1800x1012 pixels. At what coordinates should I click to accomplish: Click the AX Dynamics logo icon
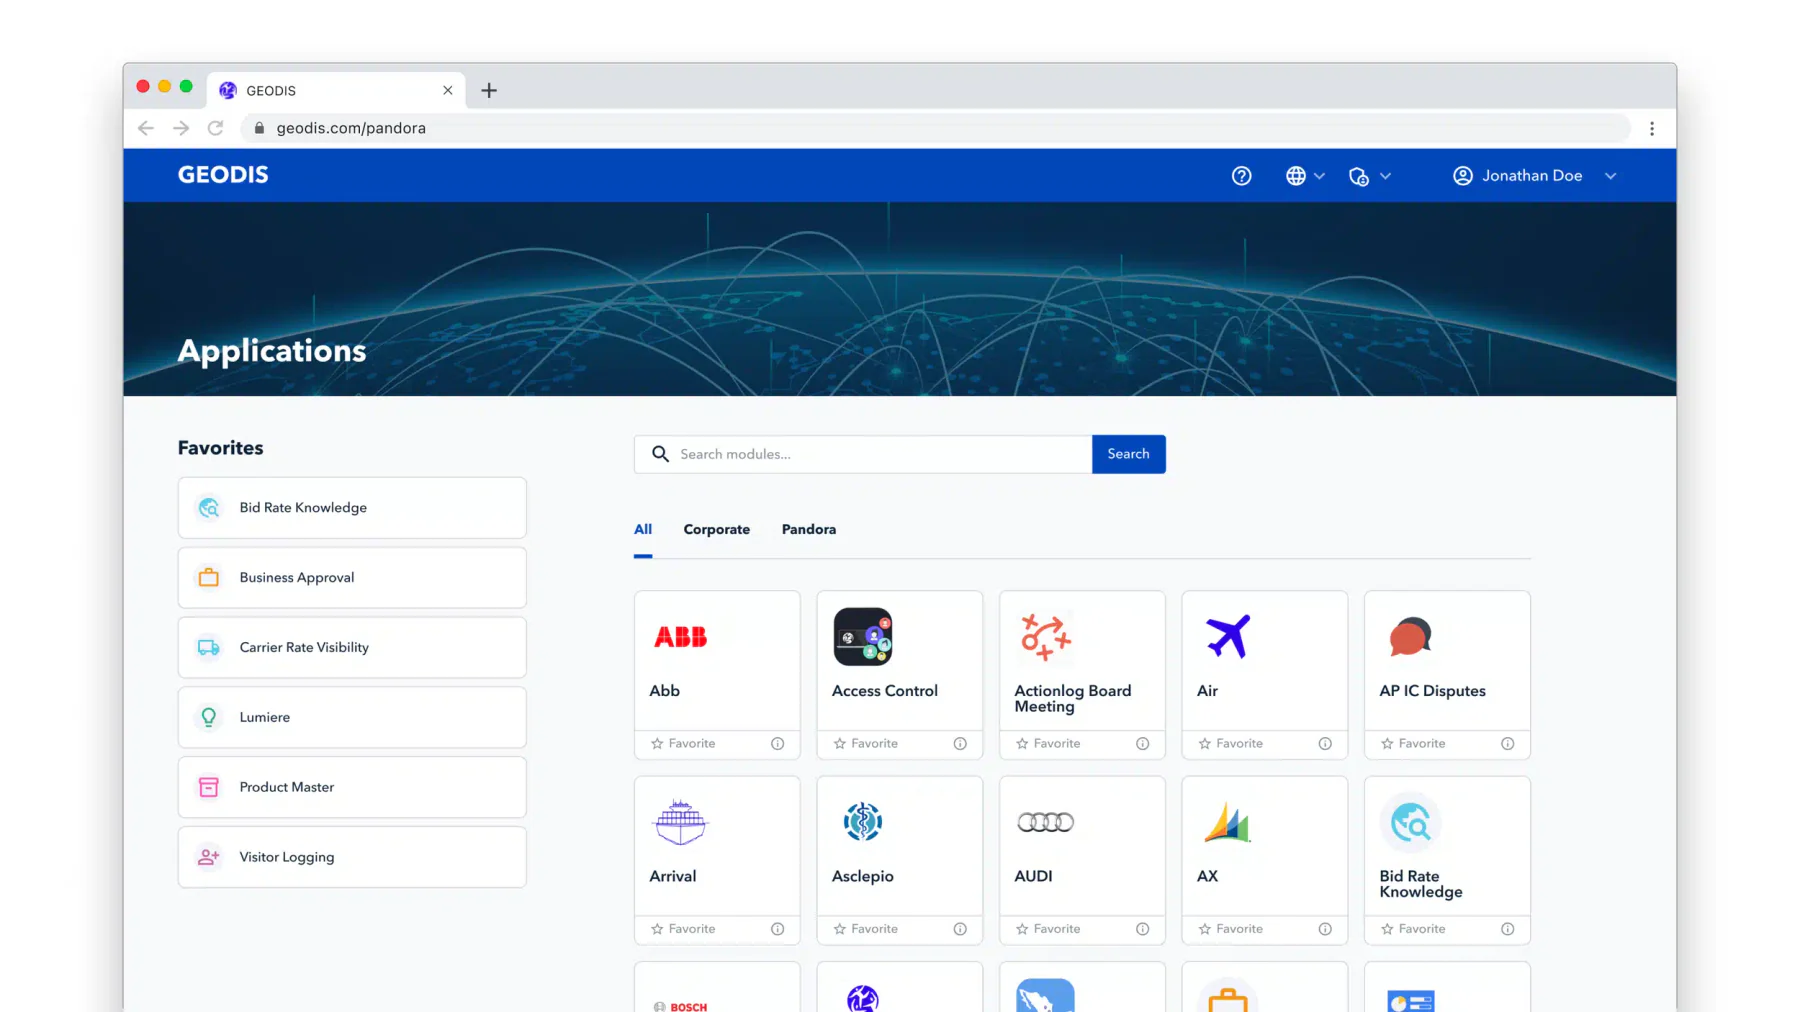(1227, 822)
